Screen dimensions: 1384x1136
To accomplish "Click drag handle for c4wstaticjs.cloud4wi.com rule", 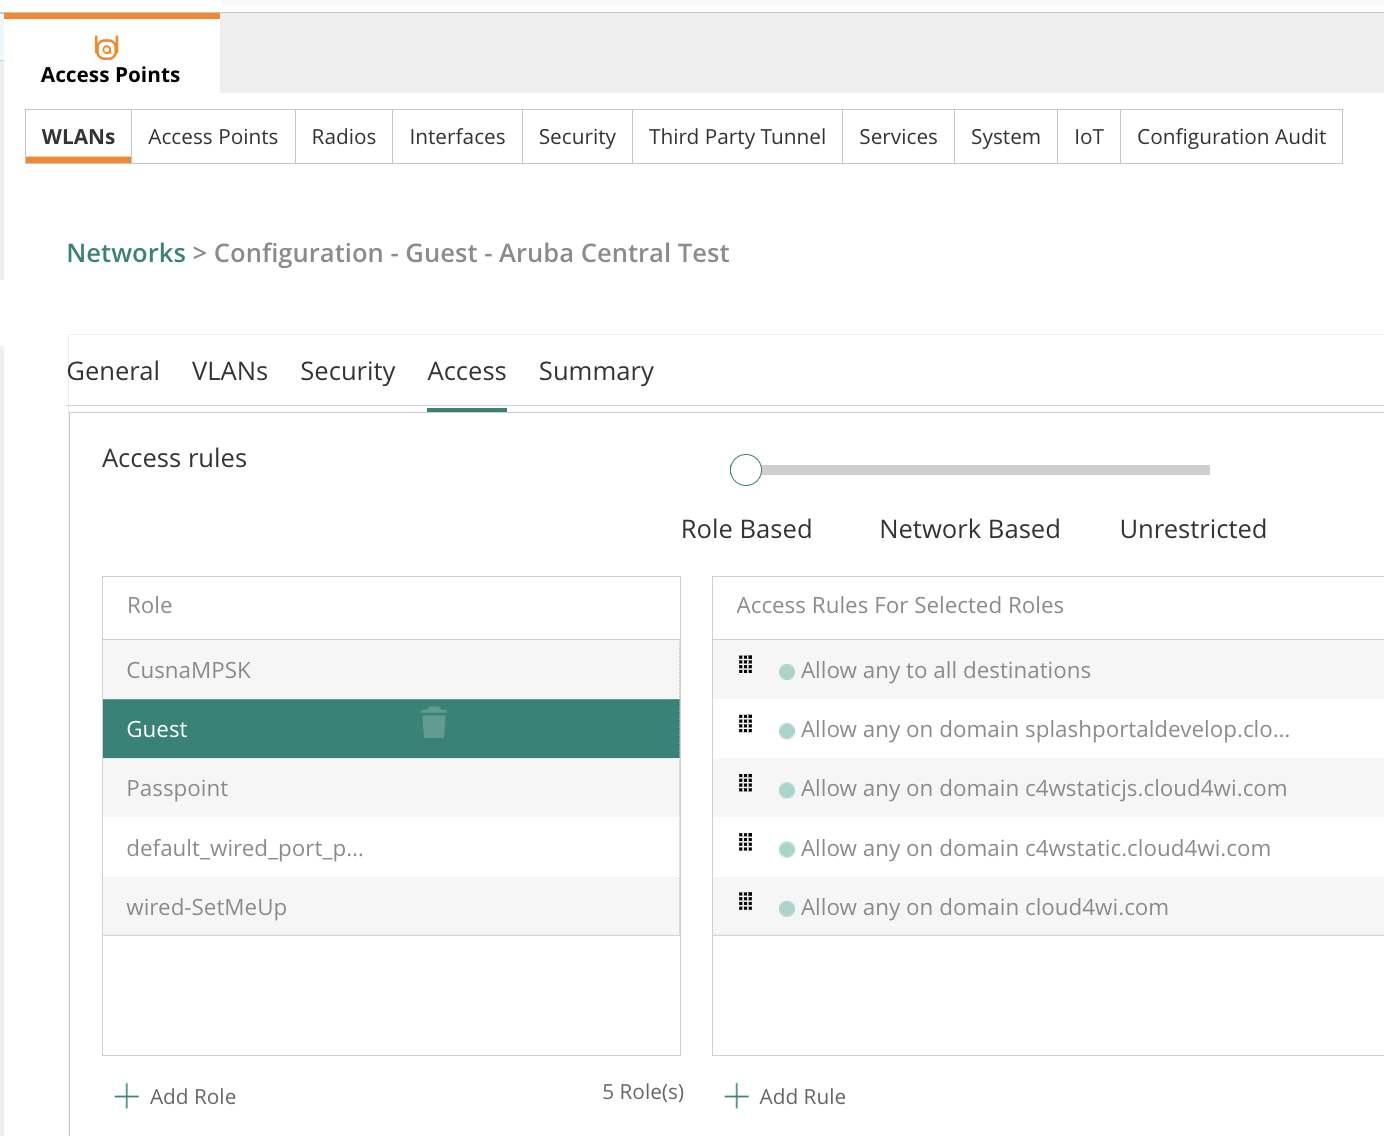I will click(x=745, y=783).
